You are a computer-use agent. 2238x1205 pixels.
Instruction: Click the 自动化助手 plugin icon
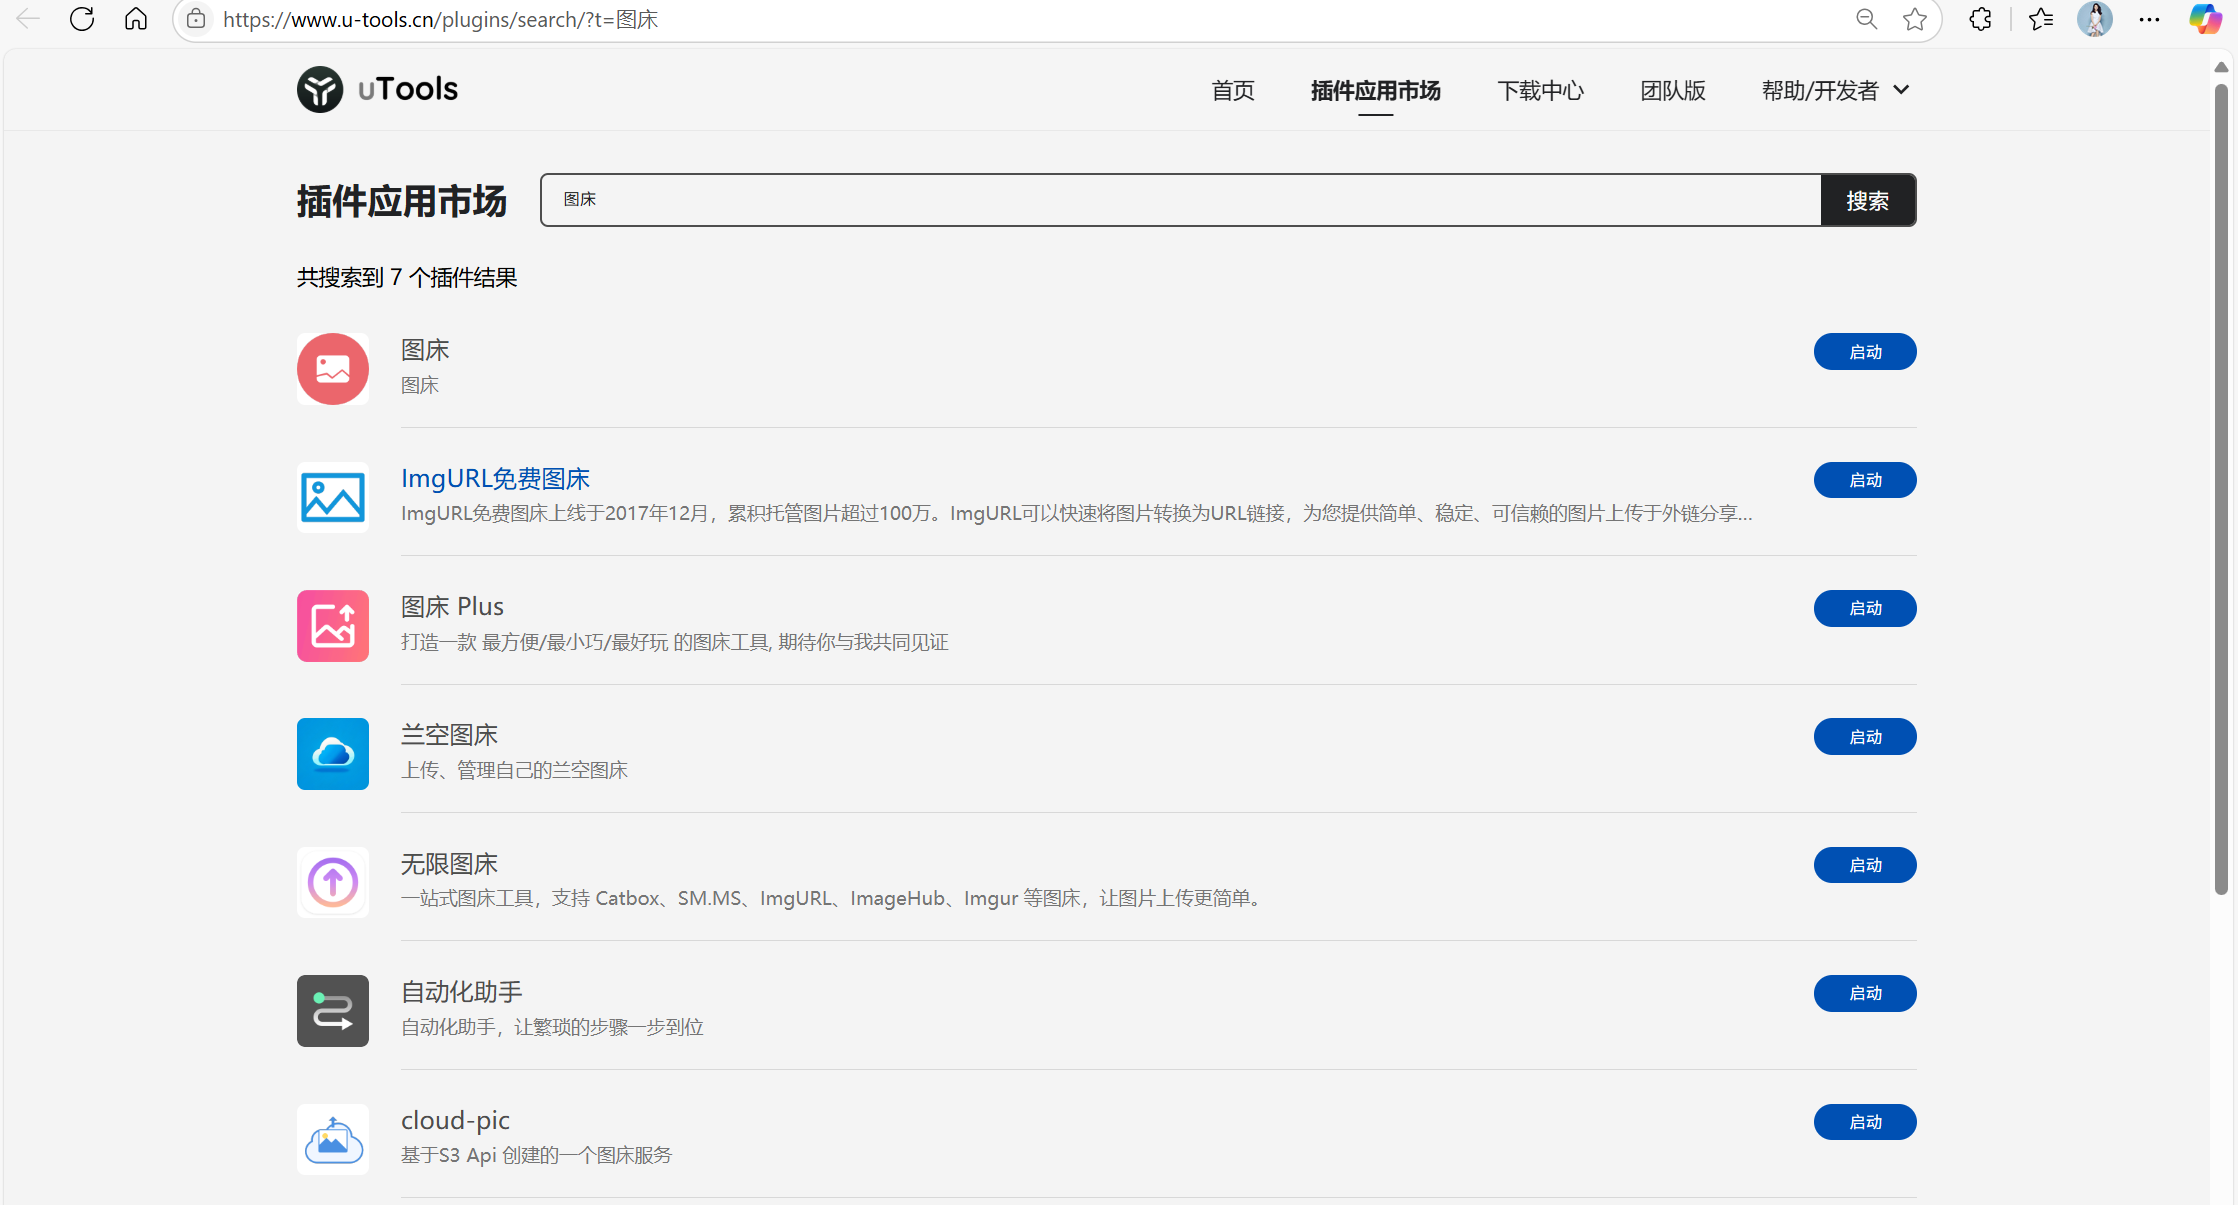click(x=333, y=1011)
